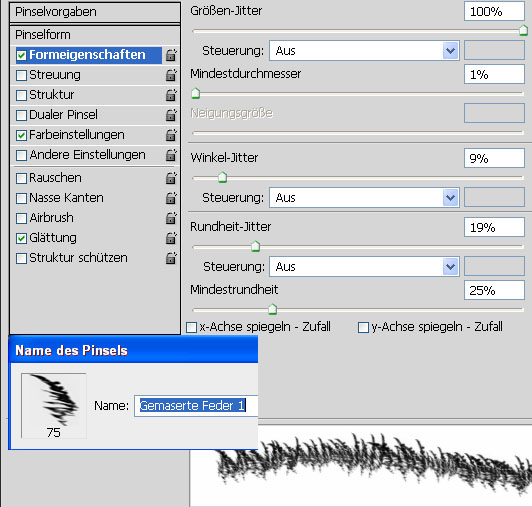
Task: Click lock icon next to Struktur
Action: pyautogui.click(x=171, y=95)
